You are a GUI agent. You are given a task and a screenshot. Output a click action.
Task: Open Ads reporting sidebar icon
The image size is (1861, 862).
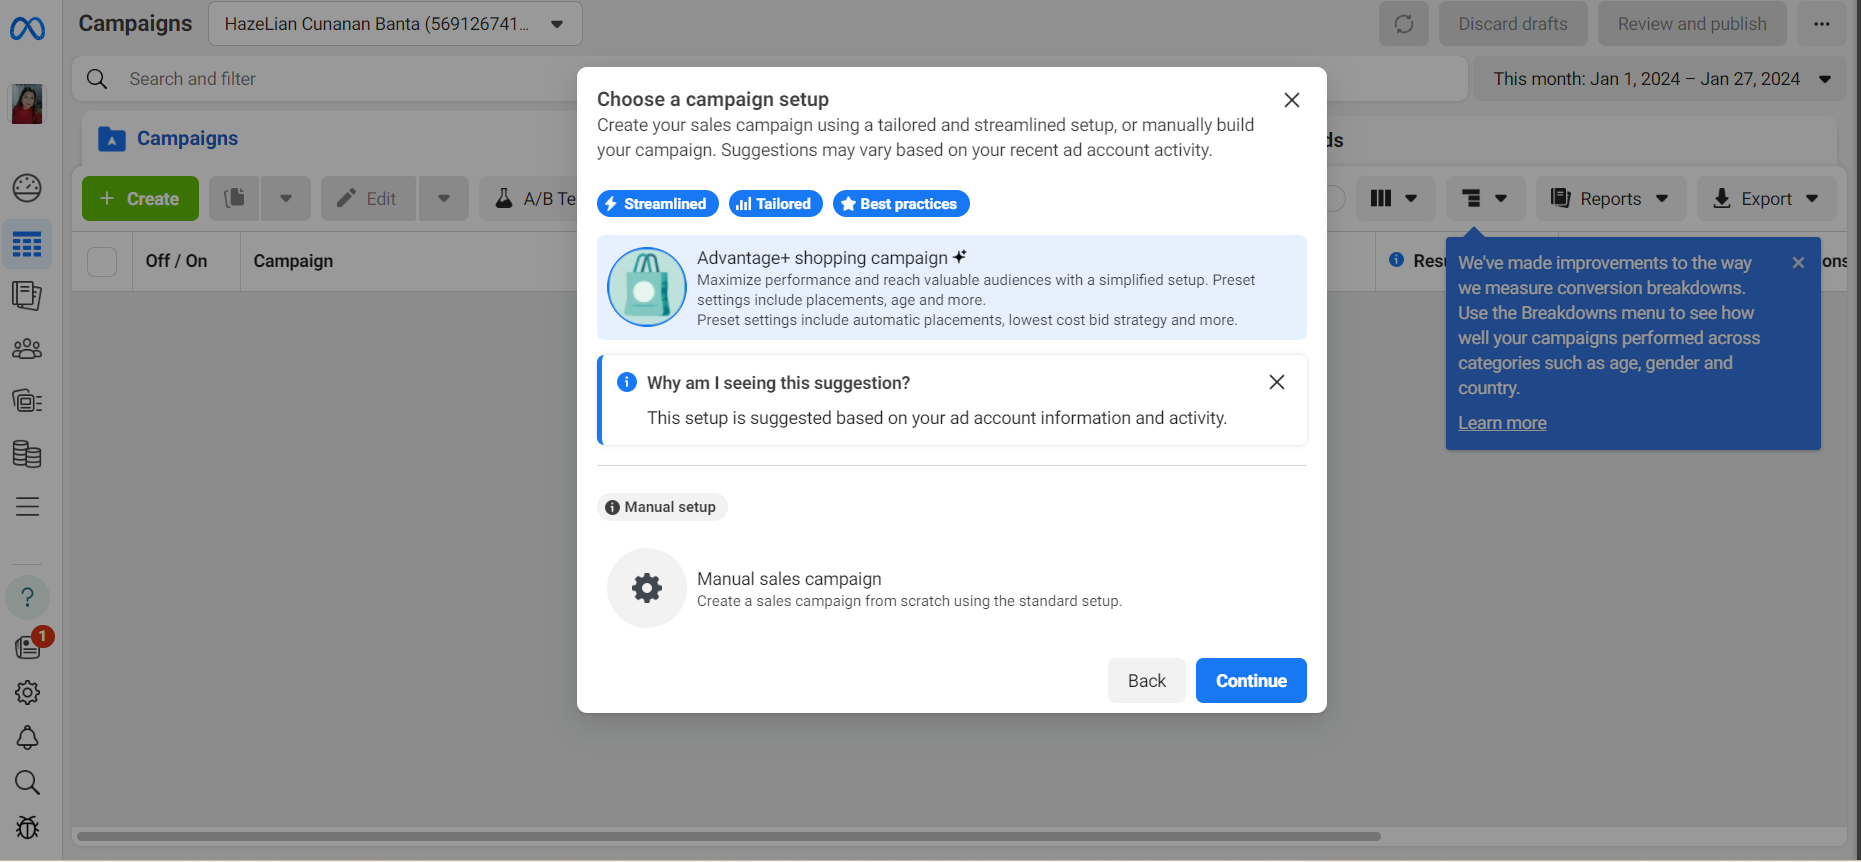(27, 296)
